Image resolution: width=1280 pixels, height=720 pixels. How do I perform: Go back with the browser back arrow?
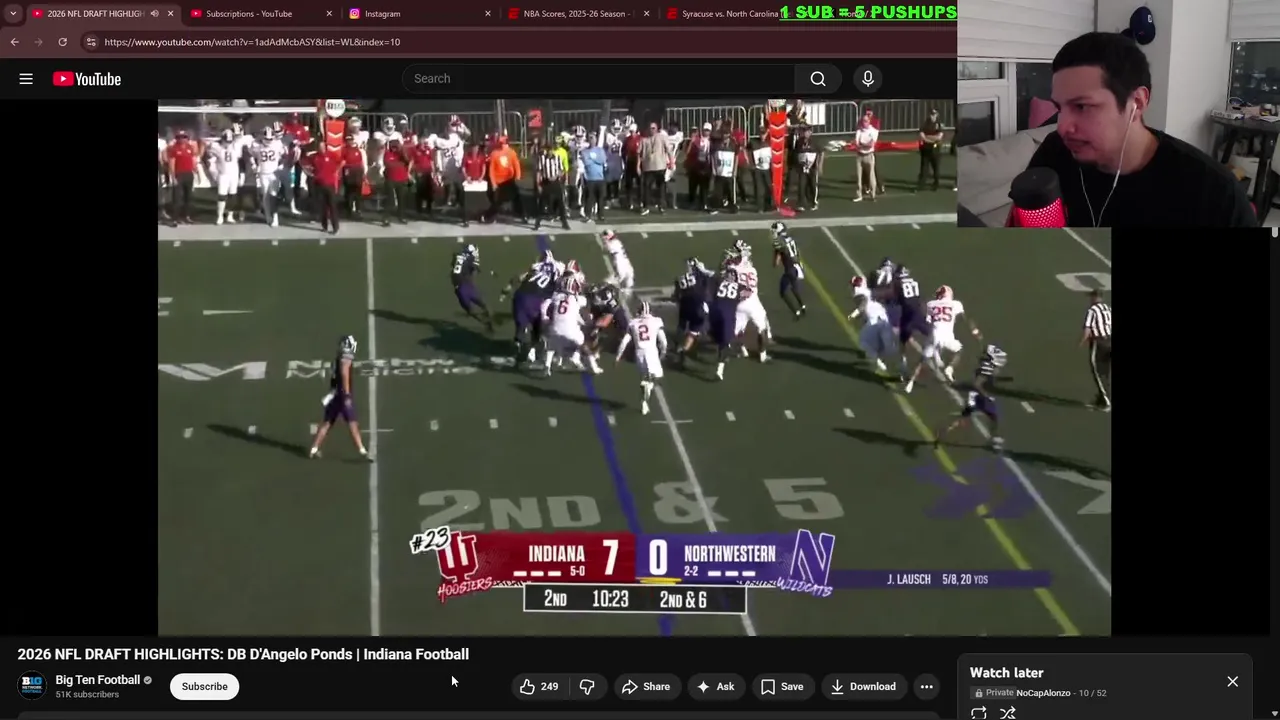point(14,42)
